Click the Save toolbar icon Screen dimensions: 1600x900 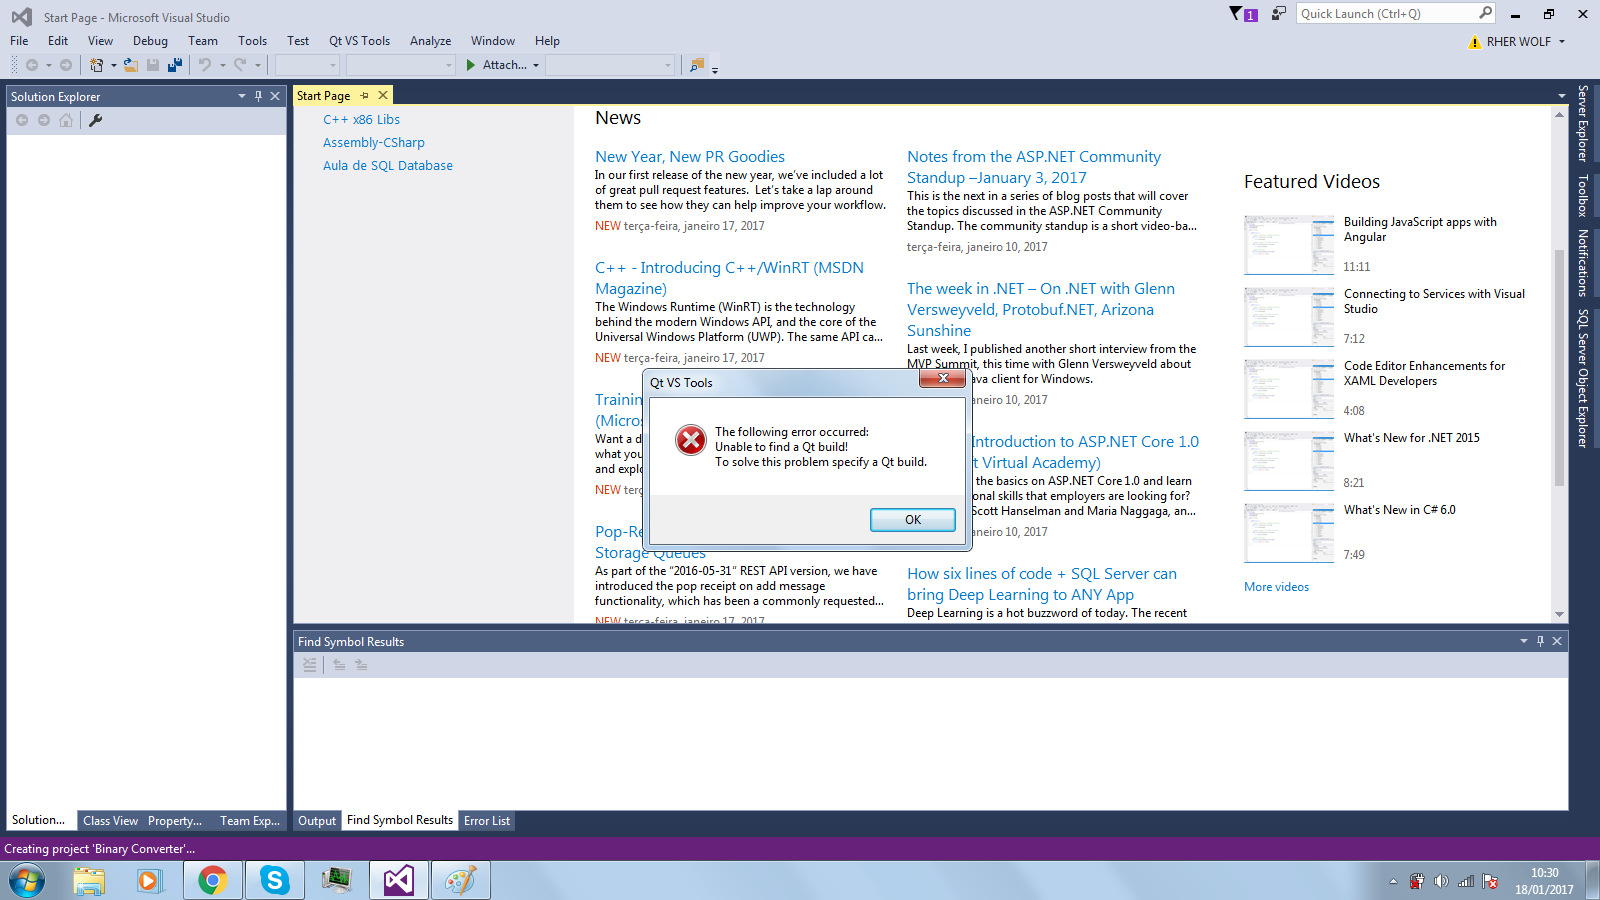(x=153, y=65)
